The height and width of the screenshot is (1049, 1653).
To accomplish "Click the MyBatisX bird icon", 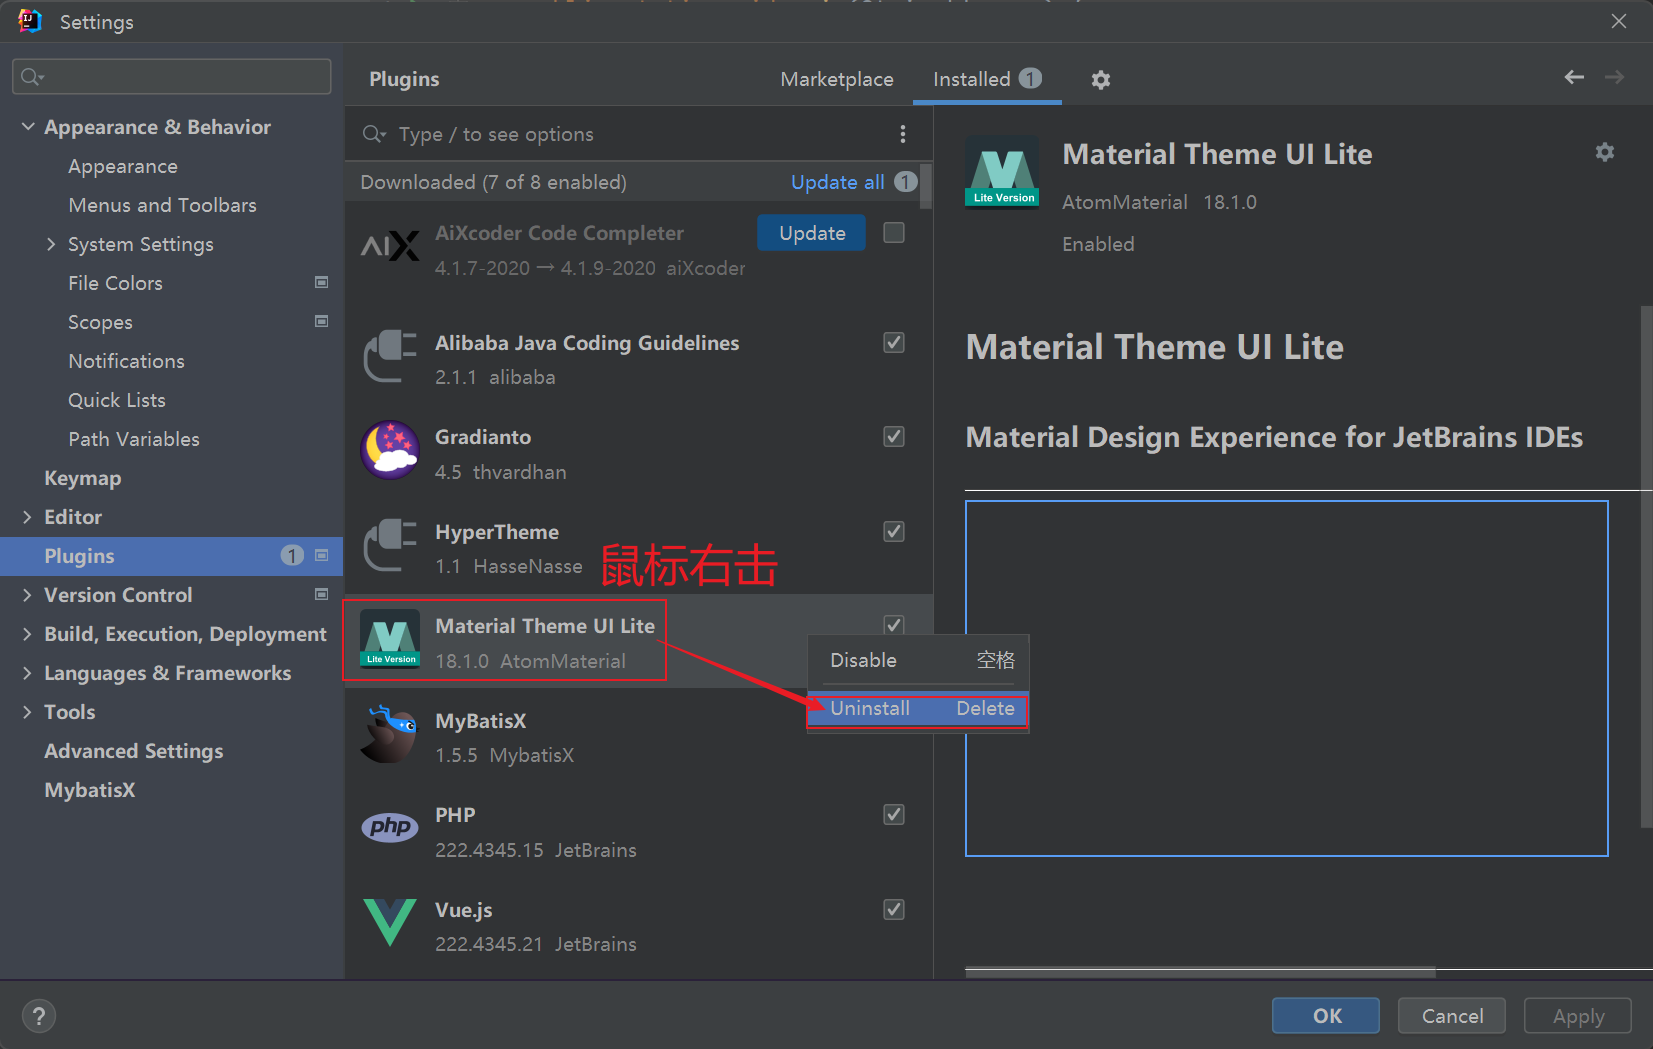I will 389,734.
